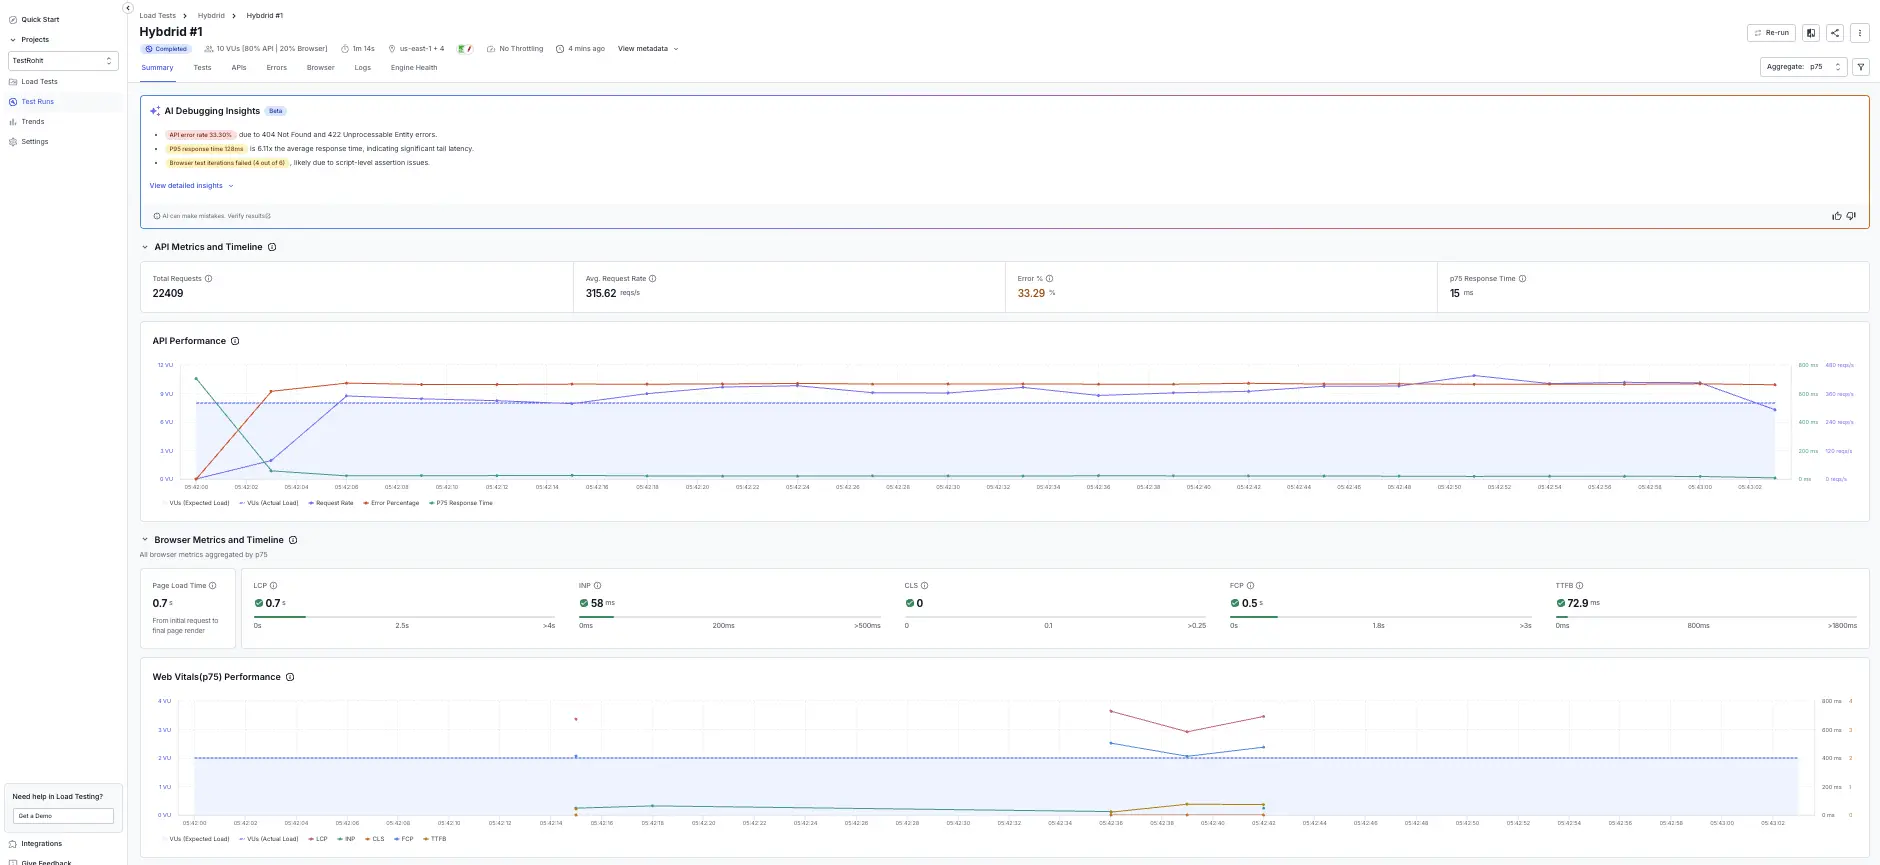Viewport: 1880px width, 865px height.
Task: Click the filter funnel icon
Action: pyautogui.click(x=1861, y=67)
